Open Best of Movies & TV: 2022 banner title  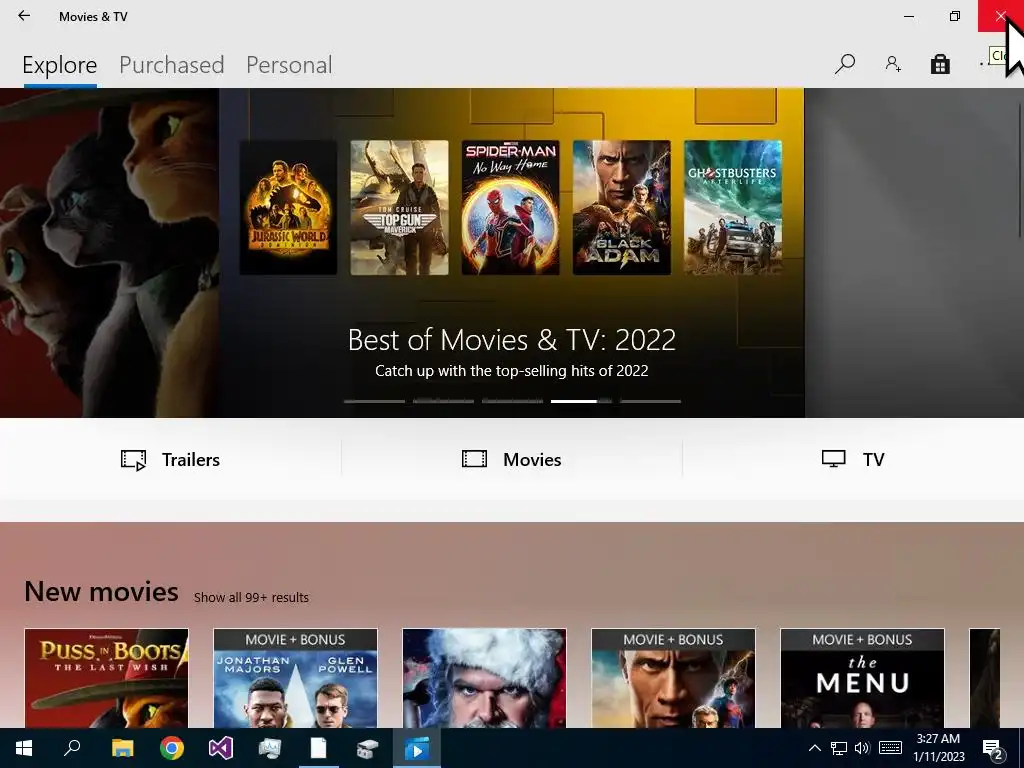click(512, 340)
